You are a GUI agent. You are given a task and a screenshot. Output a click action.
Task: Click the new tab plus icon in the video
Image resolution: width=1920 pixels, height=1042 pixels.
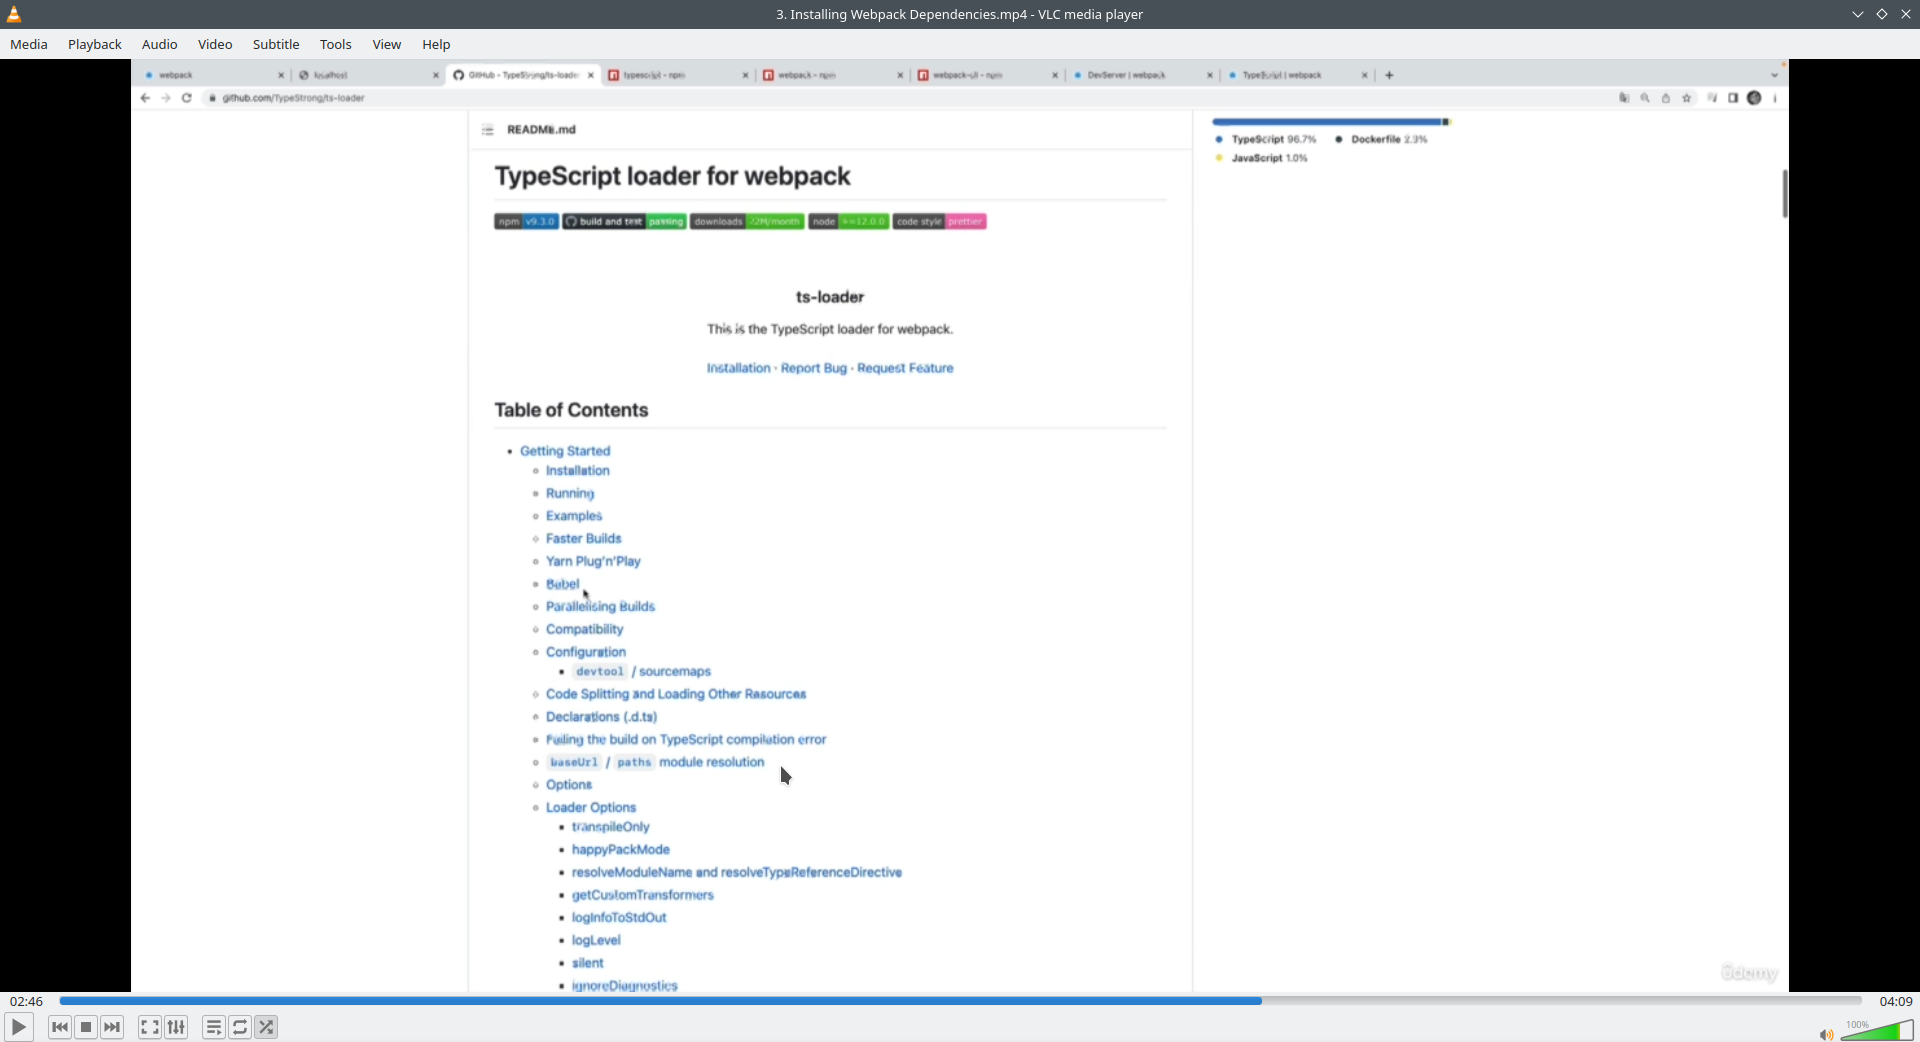1389,75
